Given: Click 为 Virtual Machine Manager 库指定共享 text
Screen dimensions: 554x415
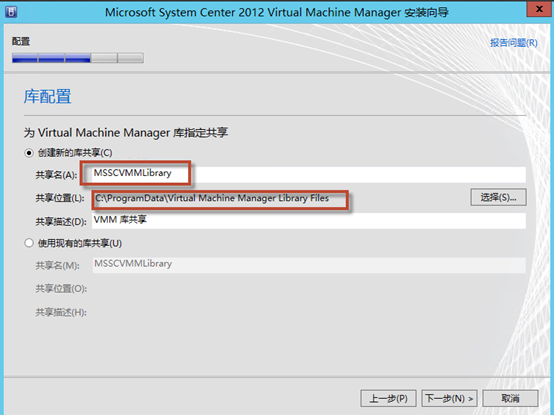Looking at the screenshot, I should coord(126,133).
